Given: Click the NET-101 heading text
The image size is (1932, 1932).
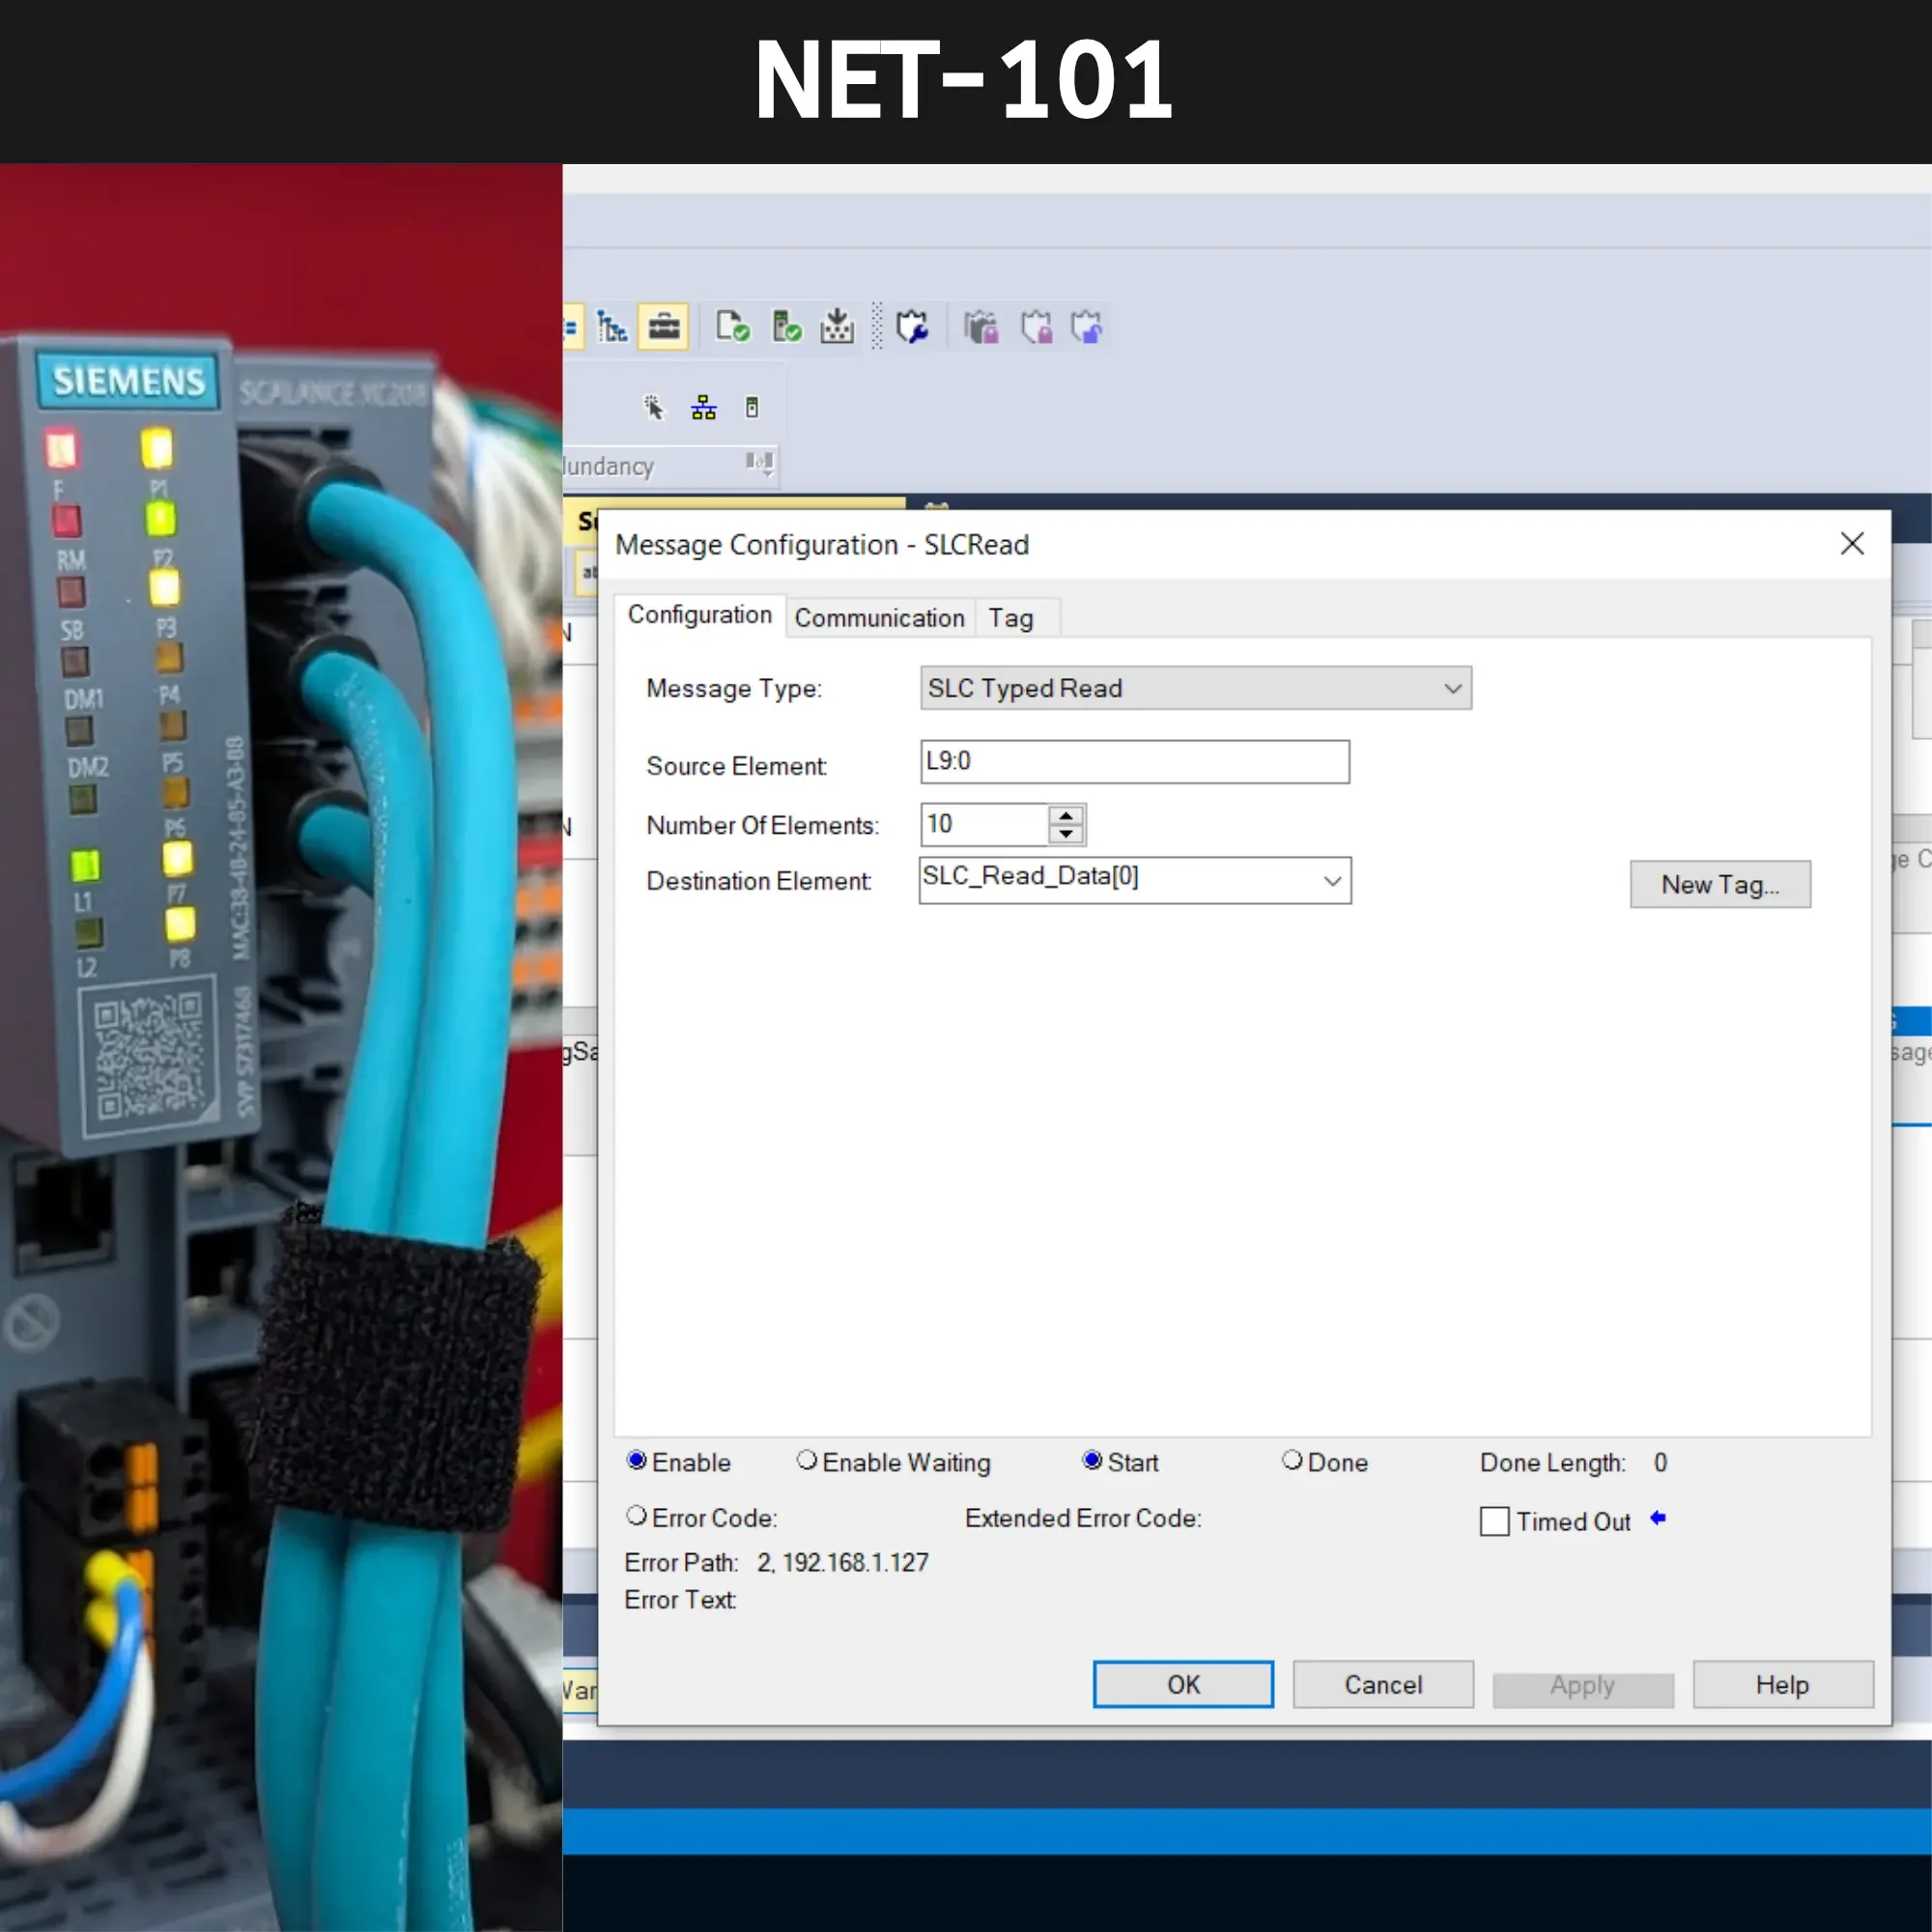Looking at the screenshot, I should coord(964,79).
